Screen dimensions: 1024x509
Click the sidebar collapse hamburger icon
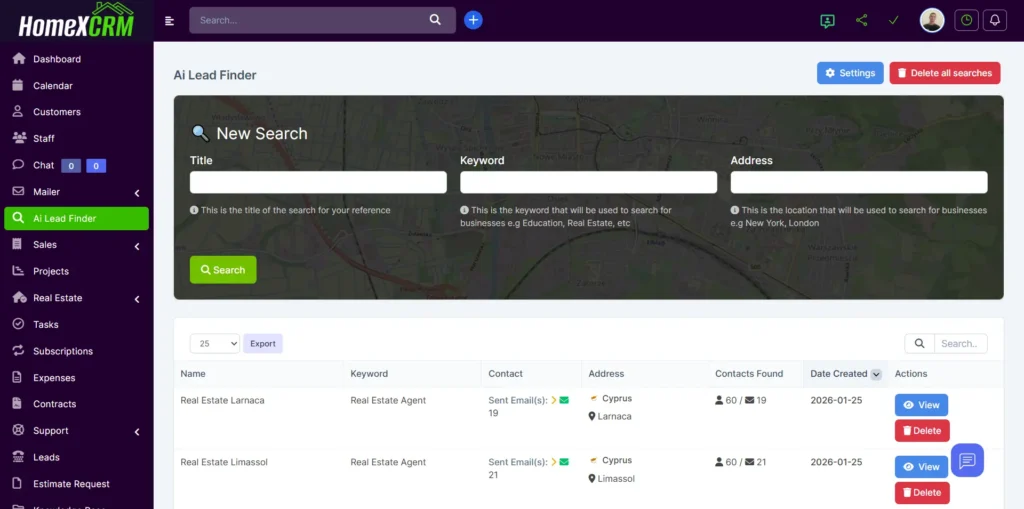[x=170, y=20]
